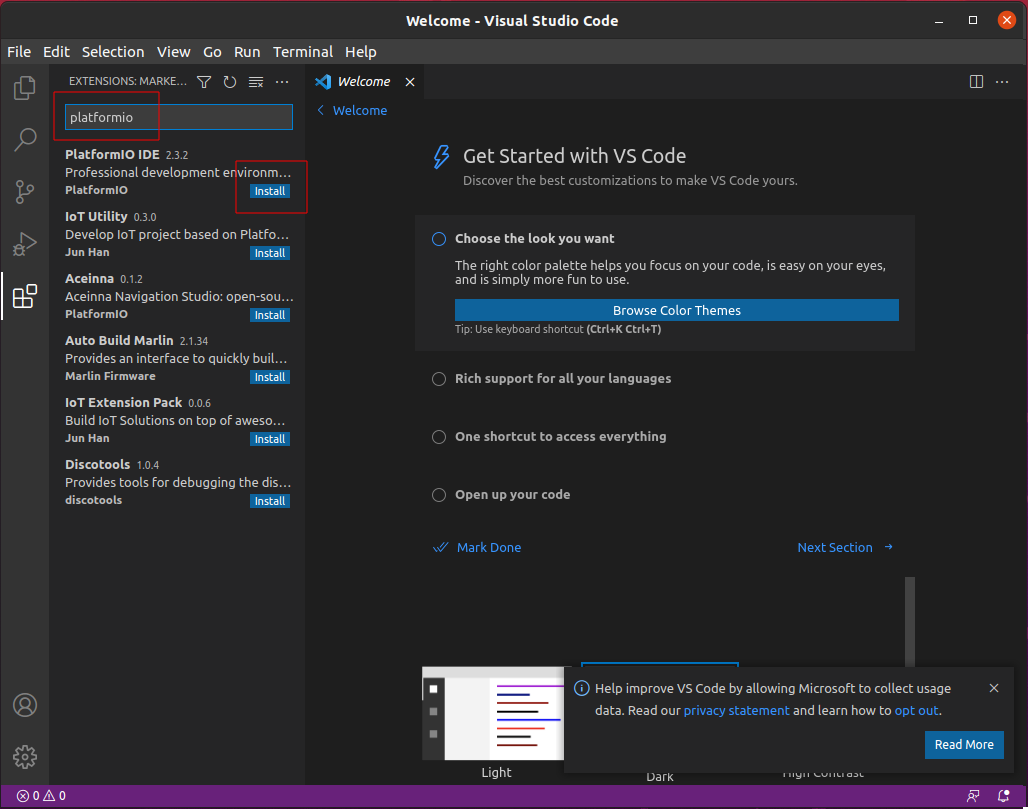Viewport: 1028px width, 809px height.
Task: Open the Run menu
Action: click(x=247, y=52)
